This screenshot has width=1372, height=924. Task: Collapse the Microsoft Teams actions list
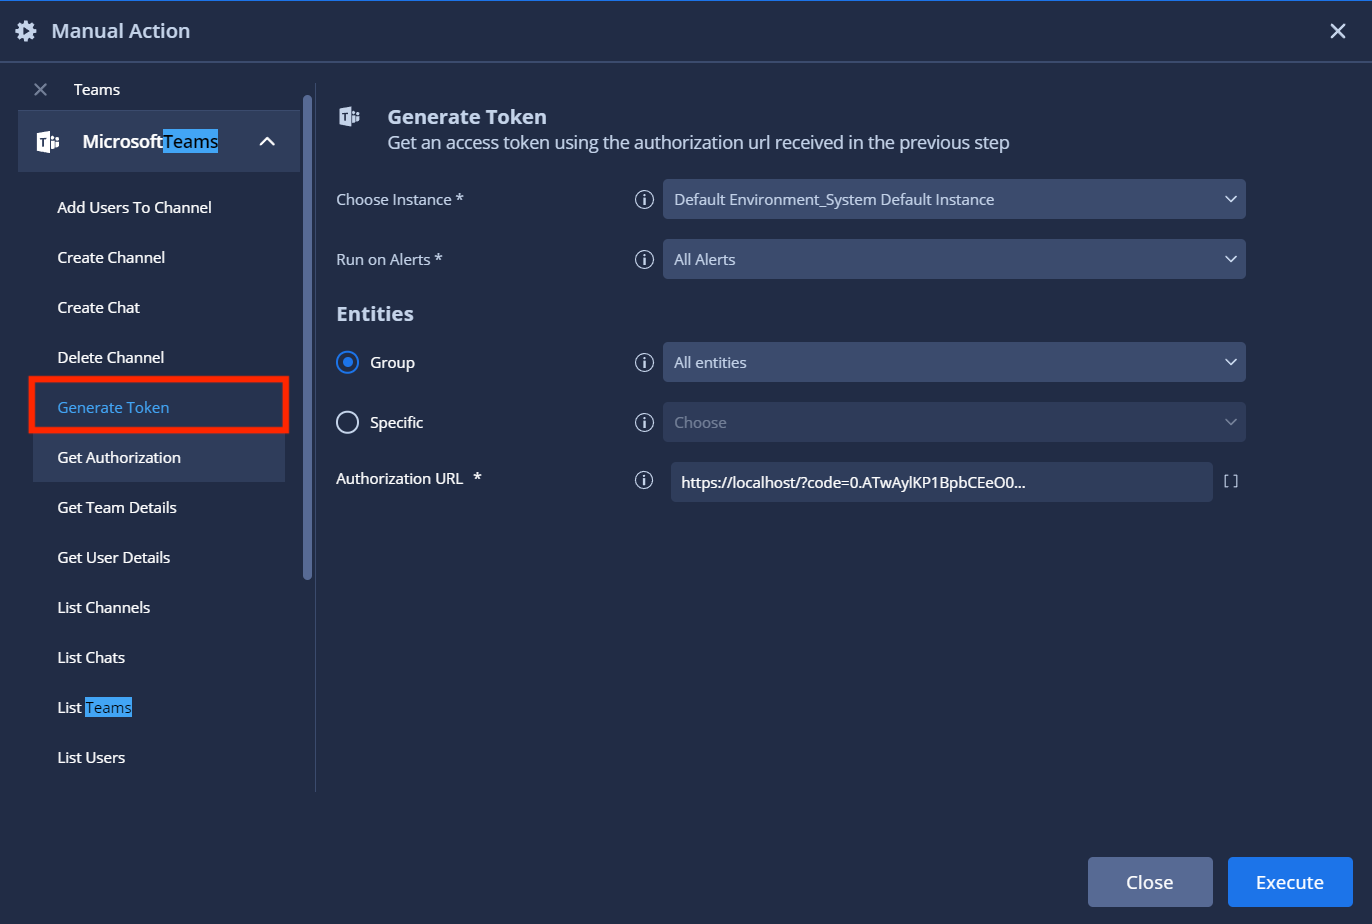[x=267, y=141]
